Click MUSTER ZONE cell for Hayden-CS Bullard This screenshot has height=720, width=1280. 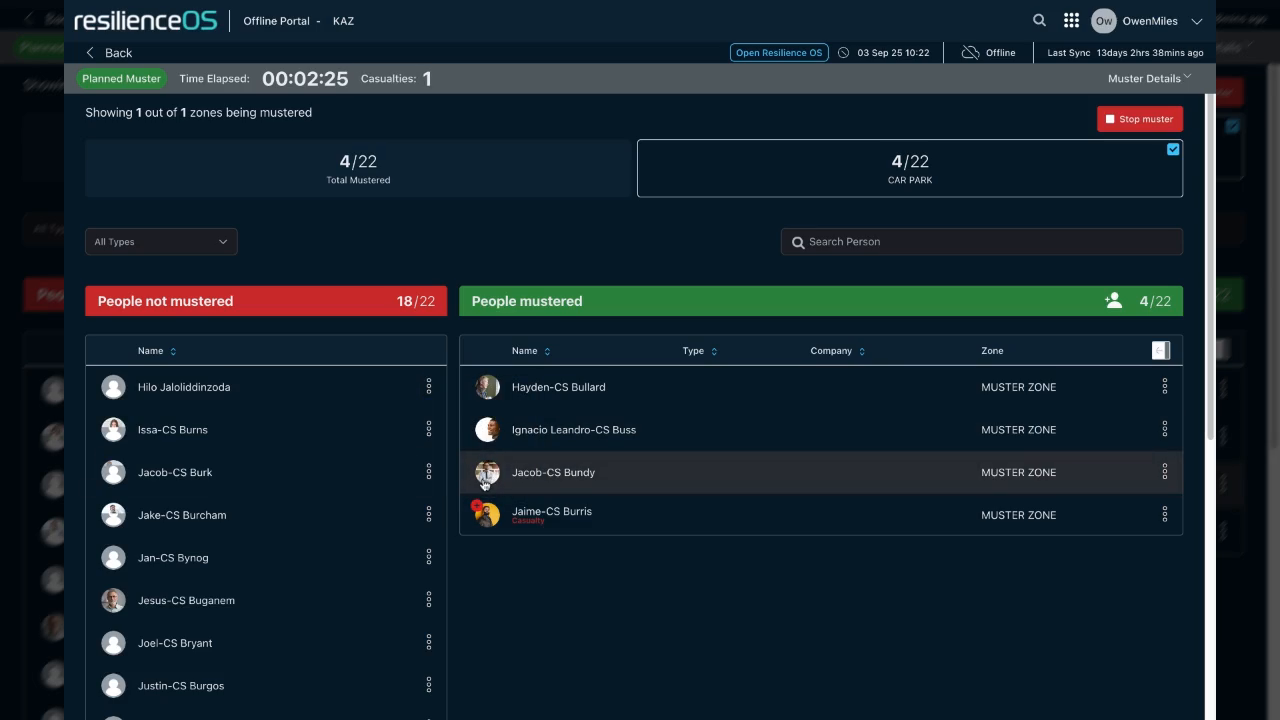pos(1018,387)
